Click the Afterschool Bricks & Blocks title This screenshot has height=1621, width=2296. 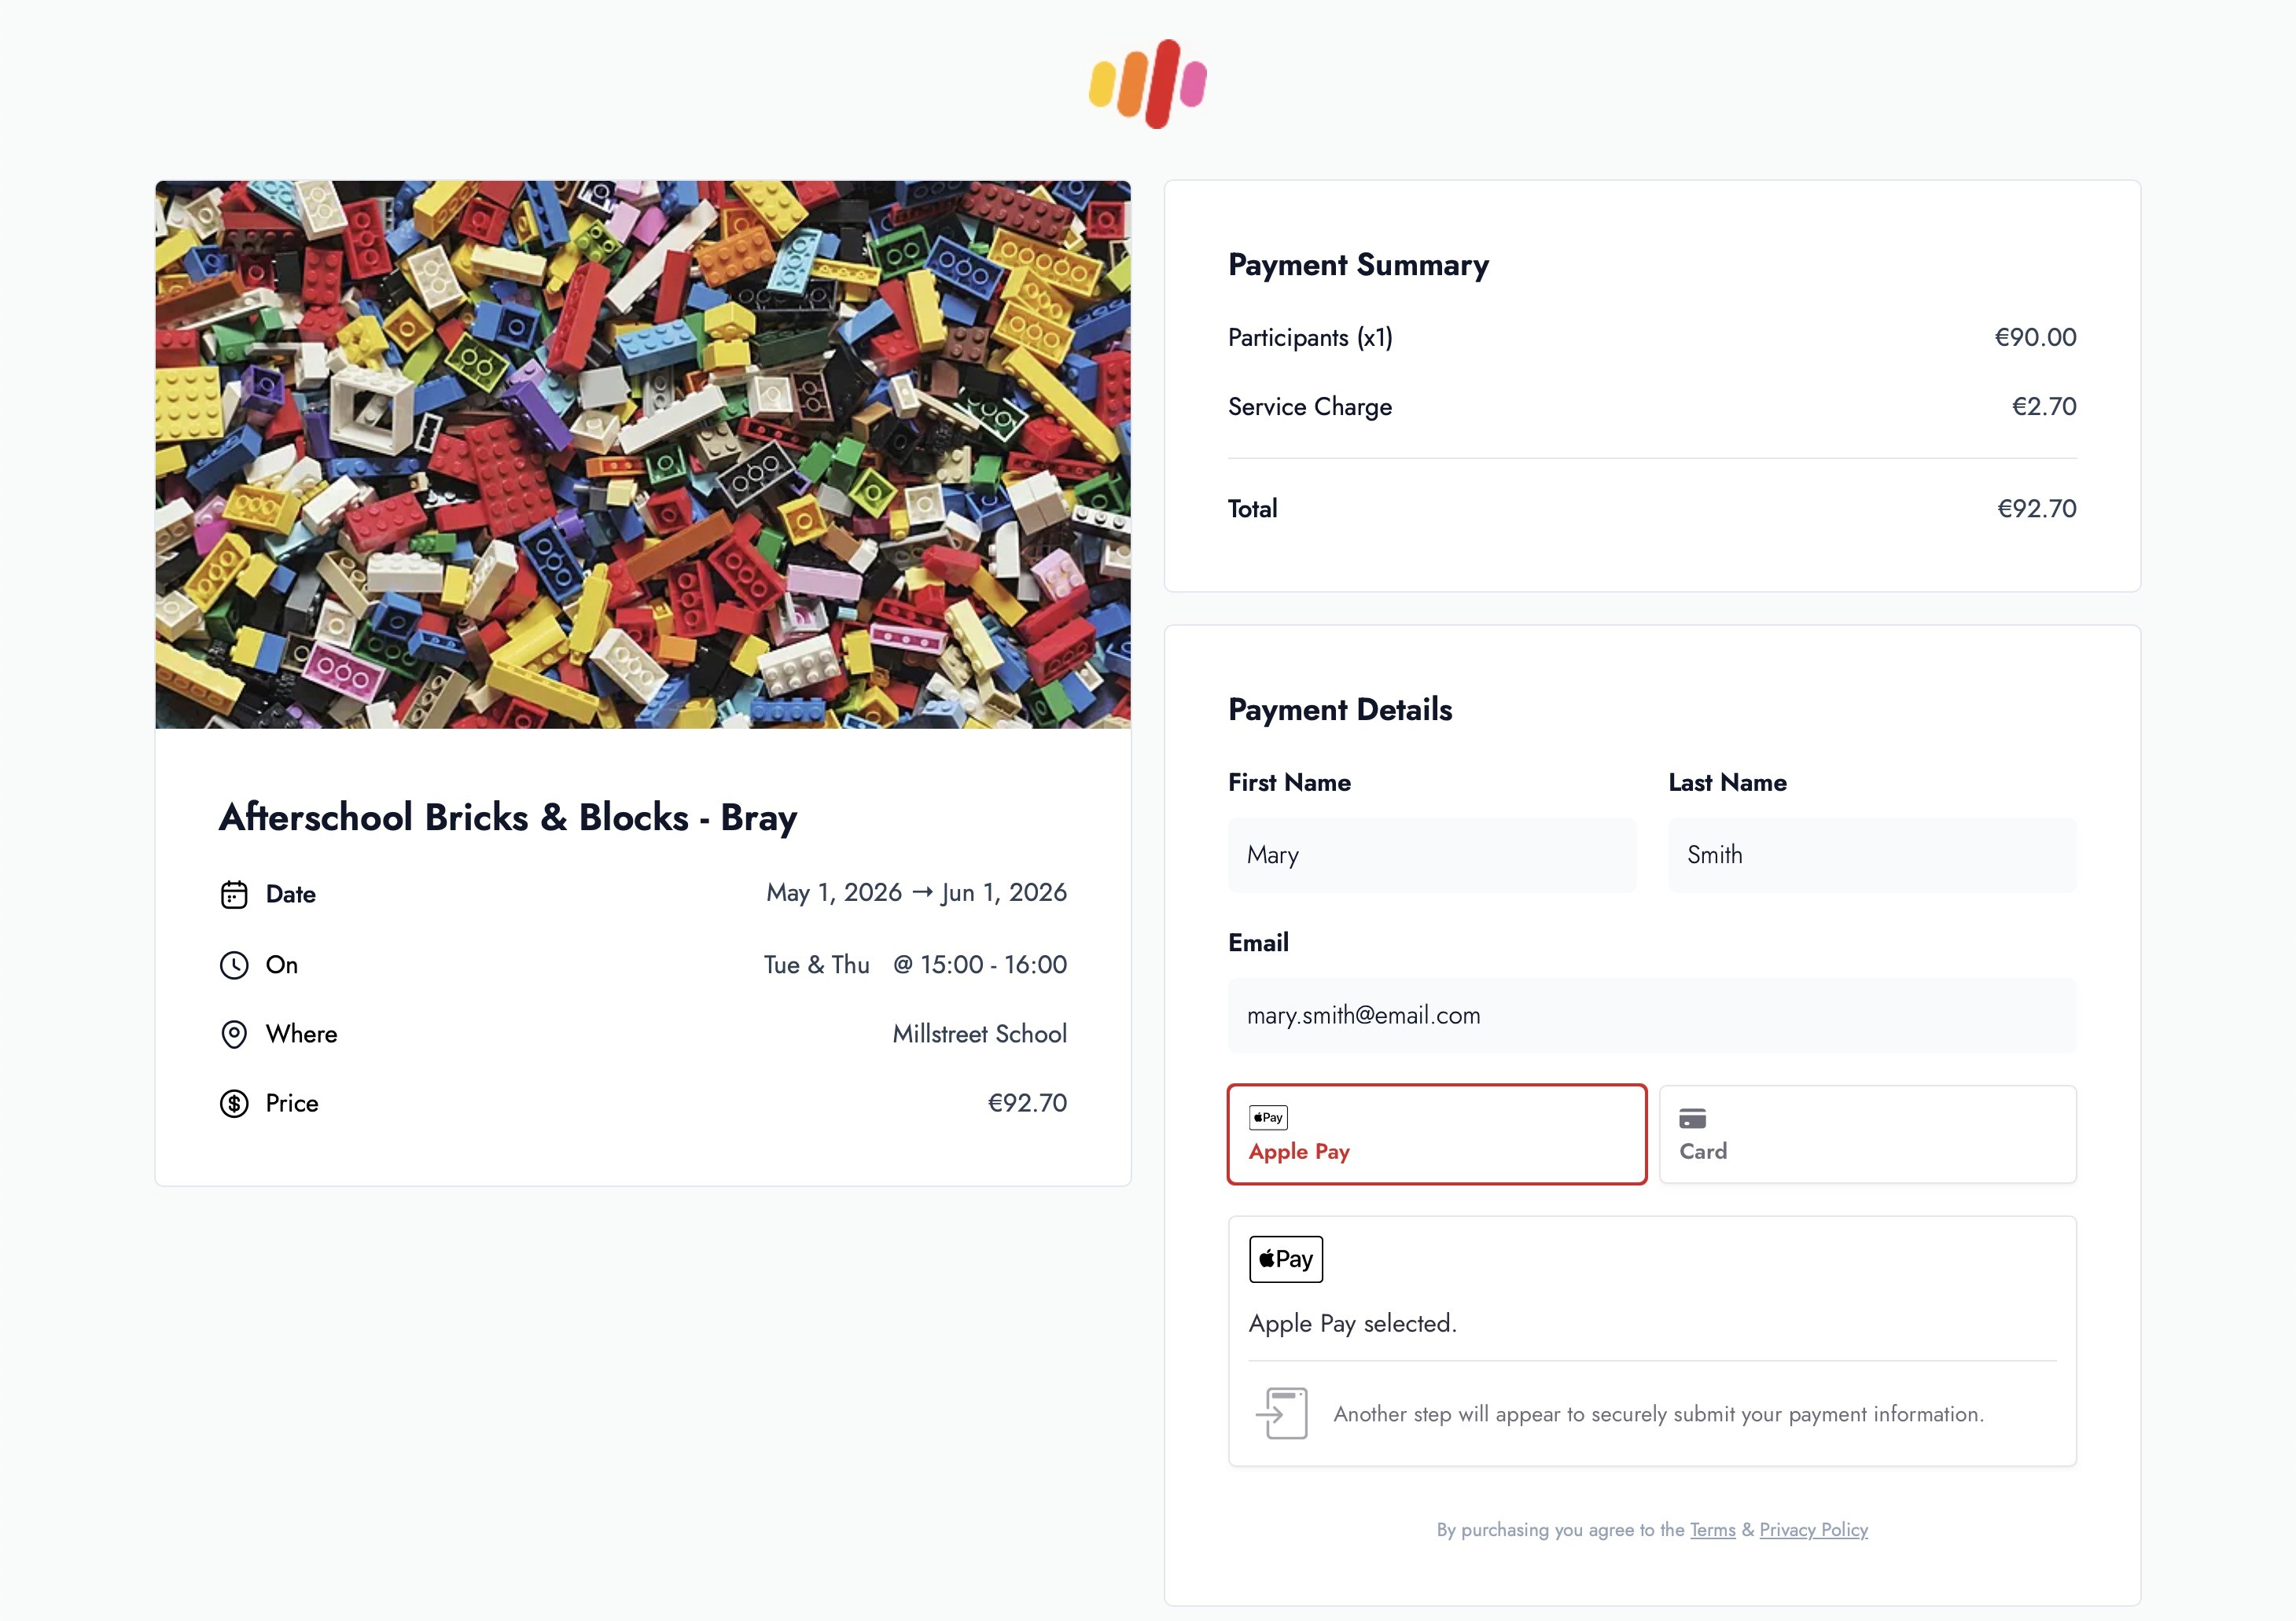[x=508, y=817]
